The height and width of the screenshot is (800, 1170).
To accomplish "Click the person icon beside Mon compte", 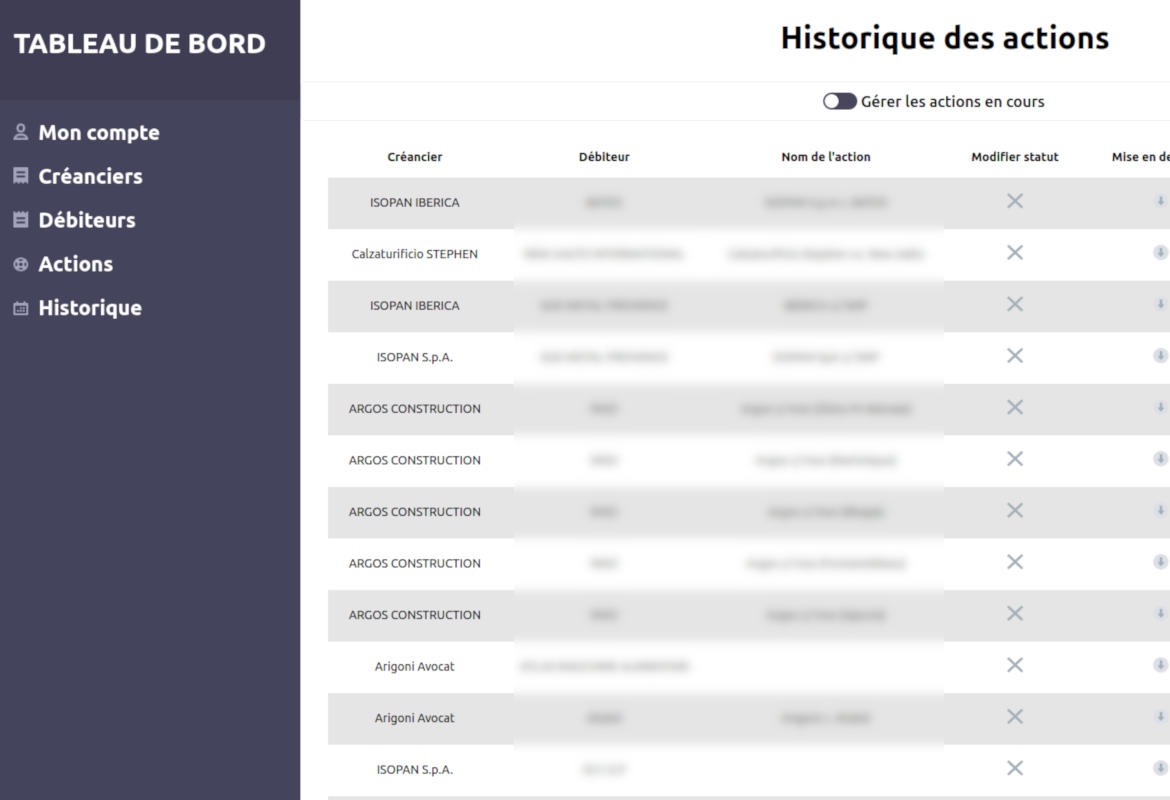I will tap(20, 132).
